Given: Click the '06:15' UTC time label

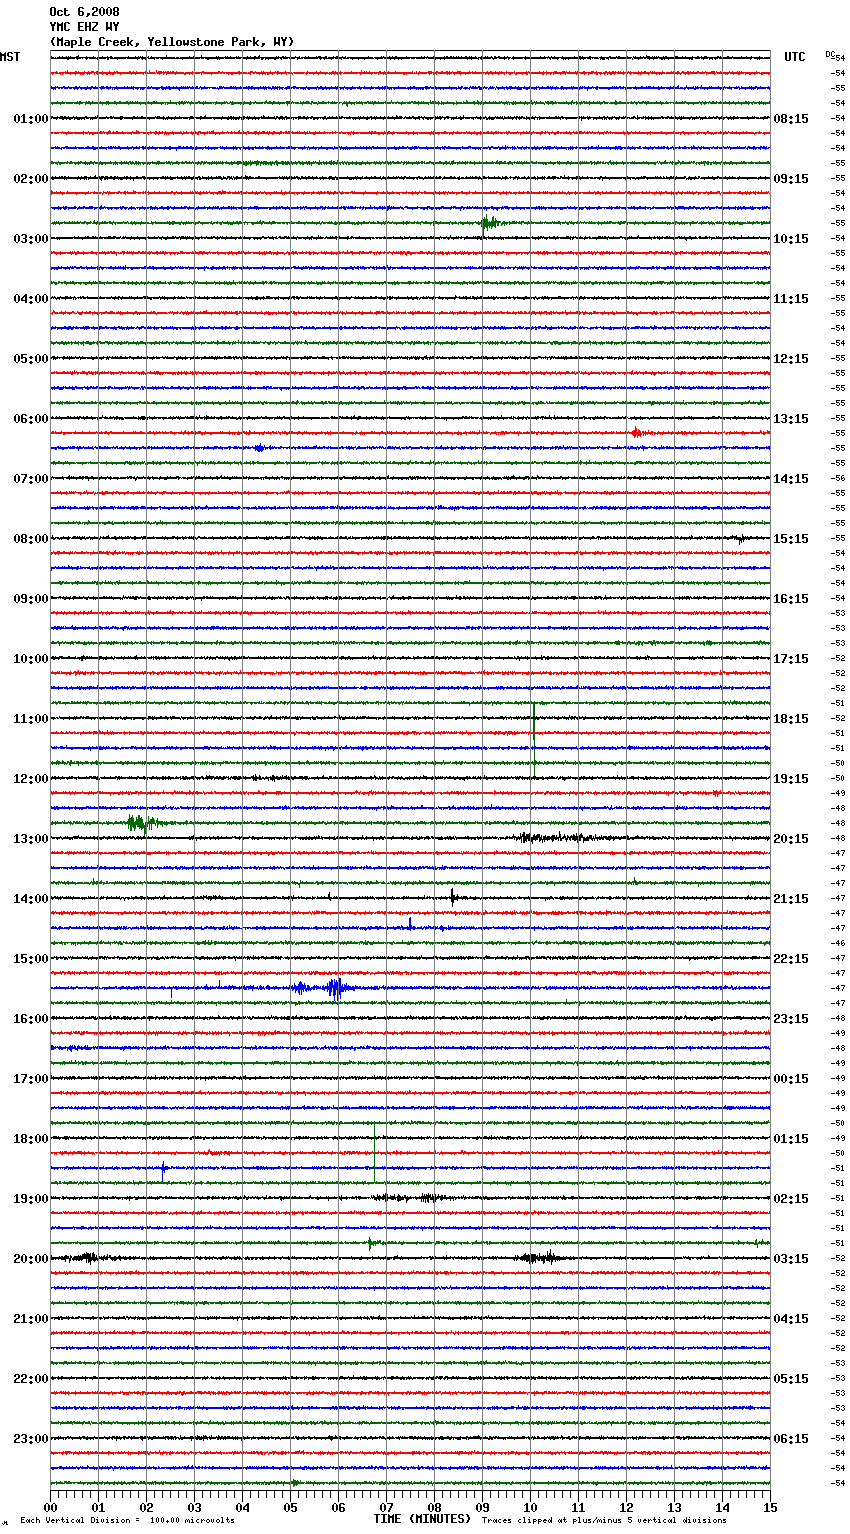Looking at the screenshot, I should 791,1439.
